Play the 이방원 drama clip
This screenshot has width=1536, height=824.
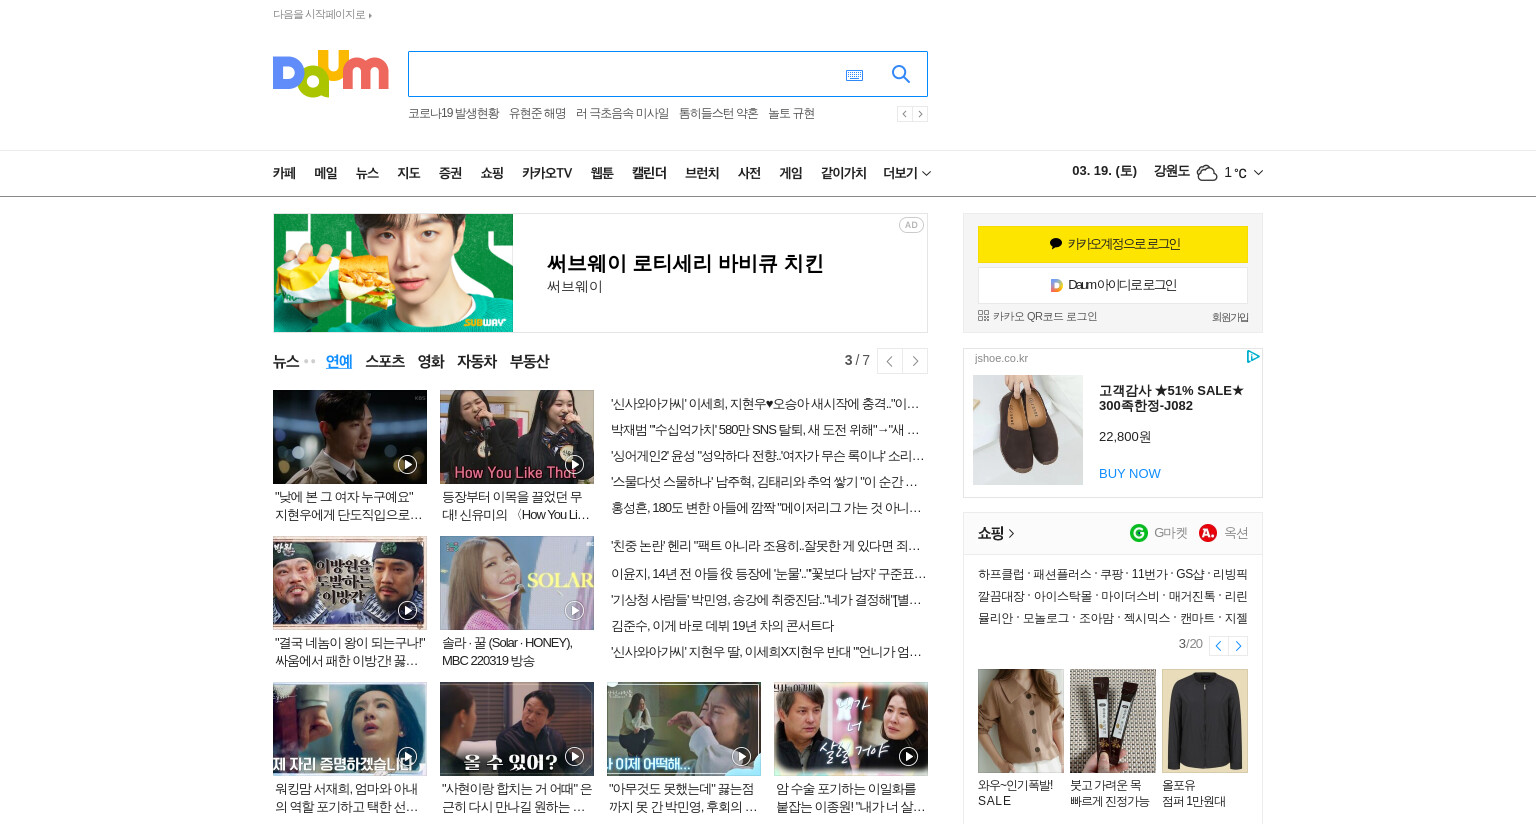(350, 583)
